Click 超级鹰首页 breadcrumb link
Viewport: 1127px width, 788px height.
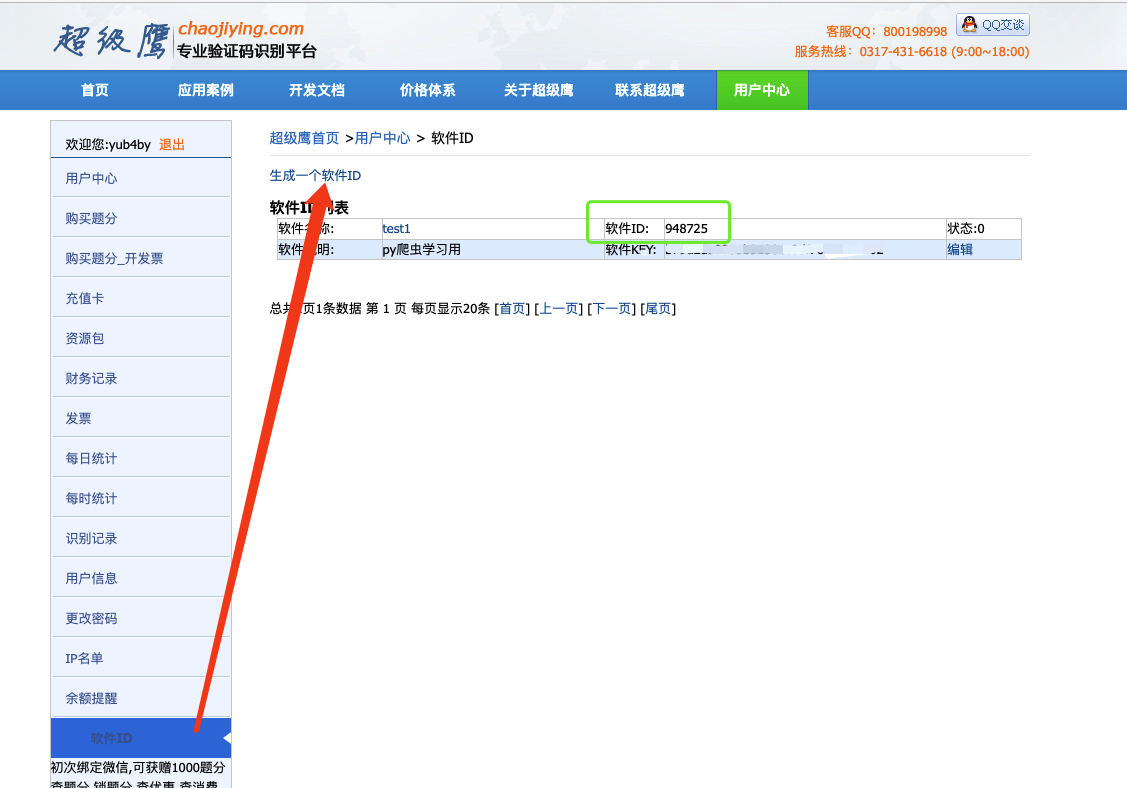(304, 138)
